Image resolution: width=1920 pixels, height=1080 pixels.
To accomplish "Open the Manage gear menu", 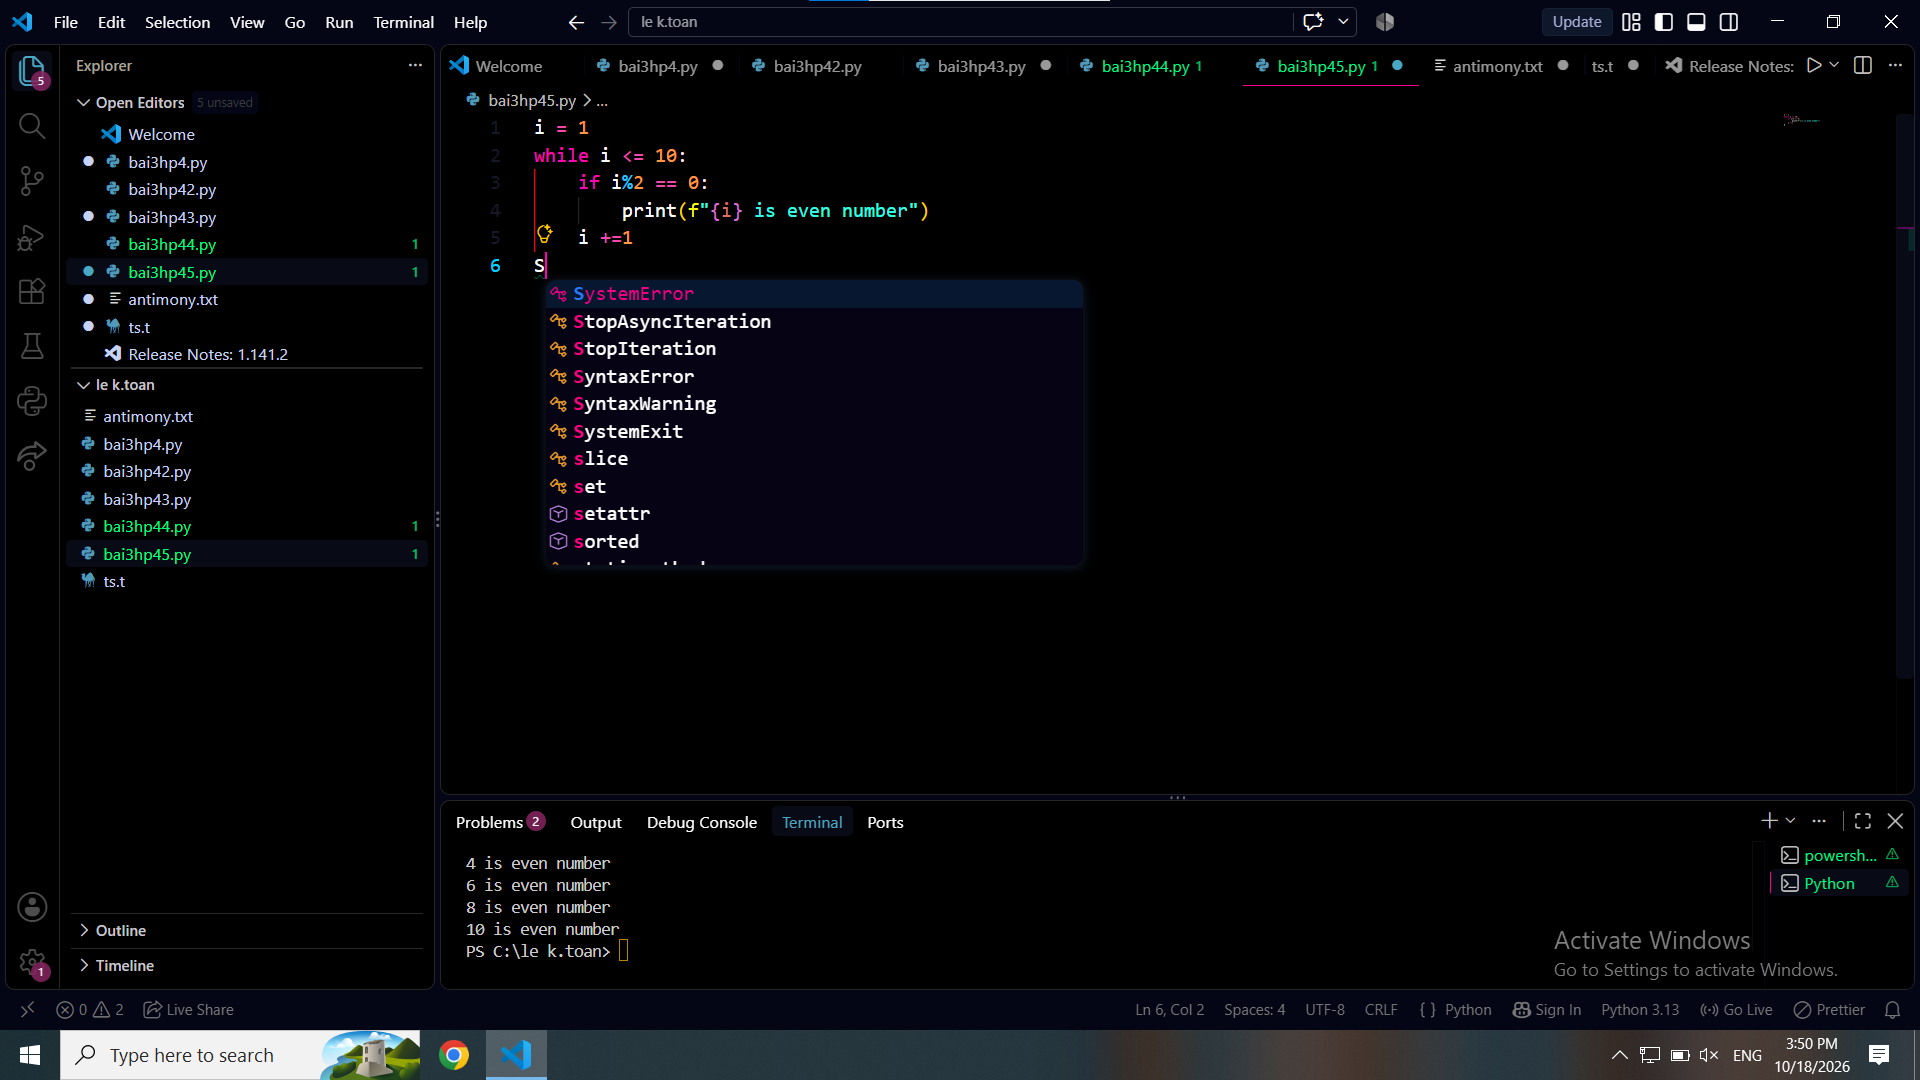I will 32,962.
